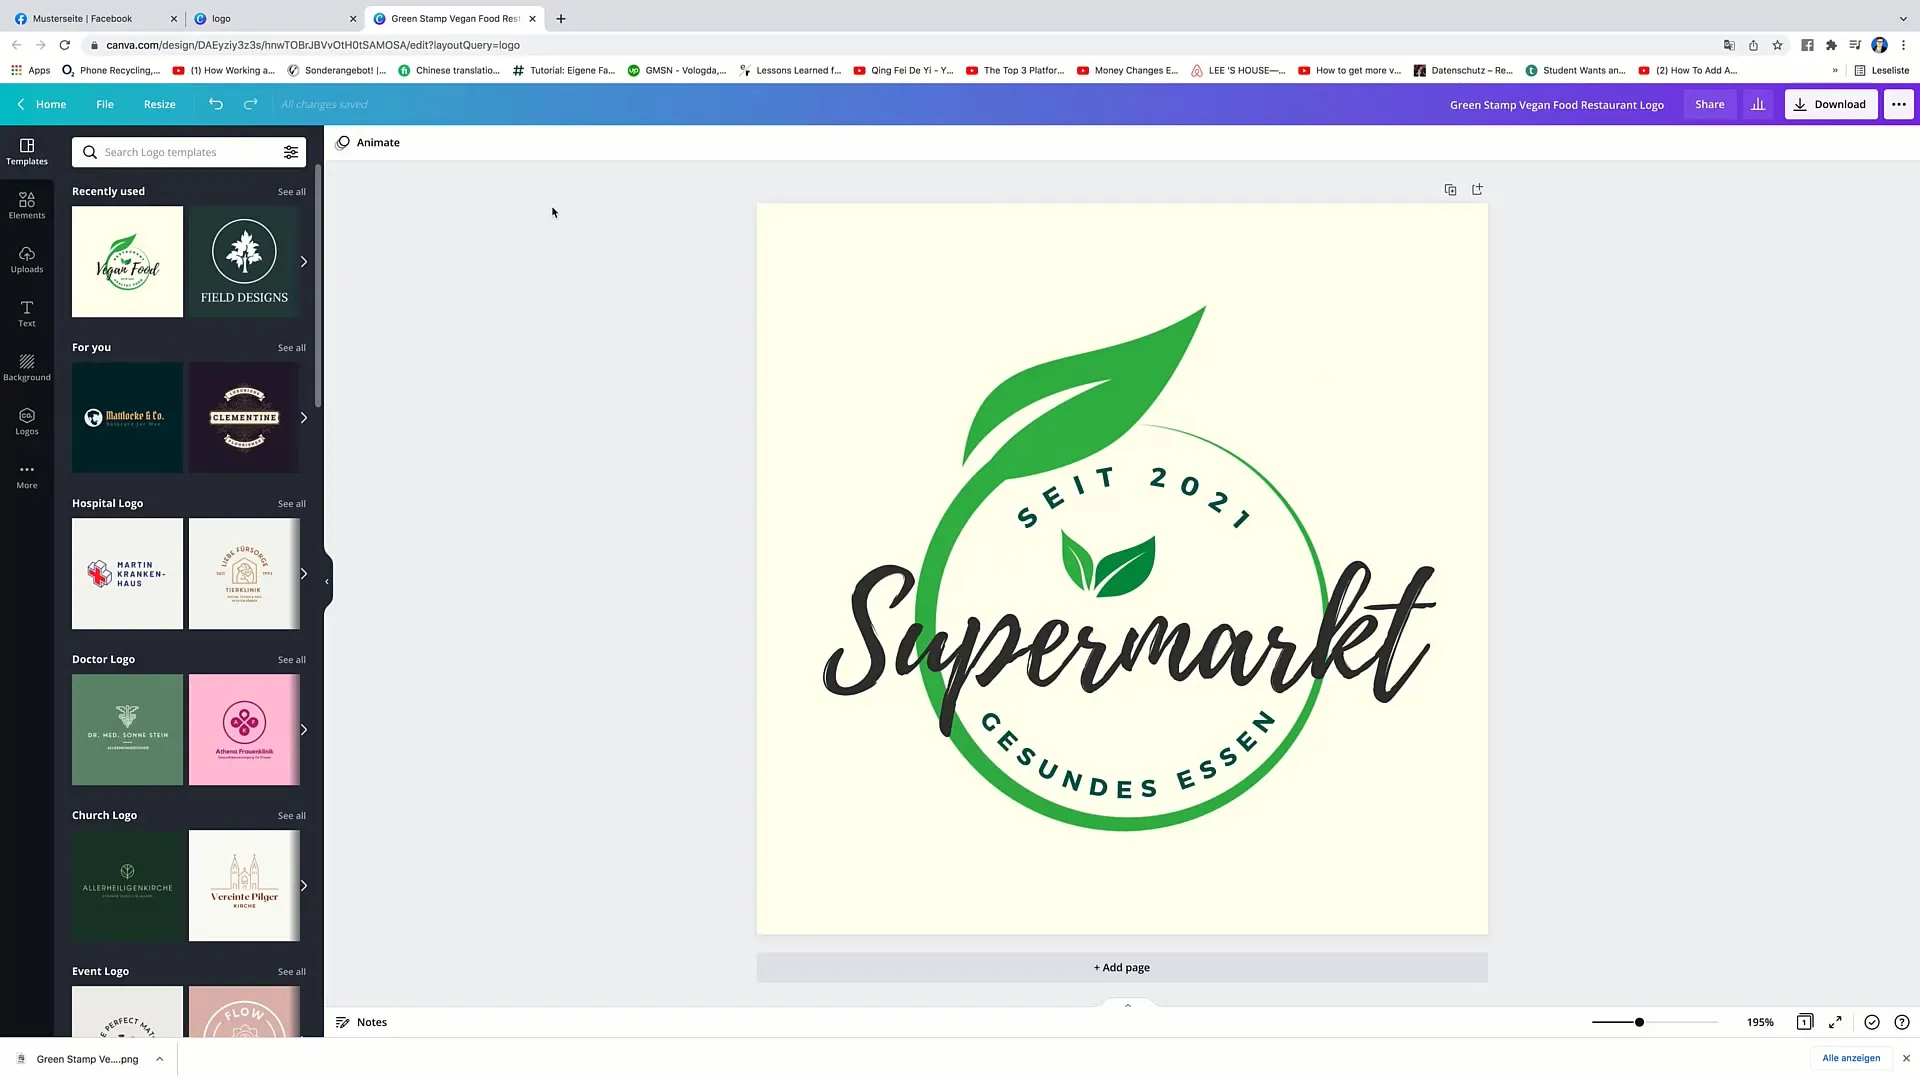Open the Elements sidebar panel
This screenshot has width=1920, height=1080.
[27, 205]
